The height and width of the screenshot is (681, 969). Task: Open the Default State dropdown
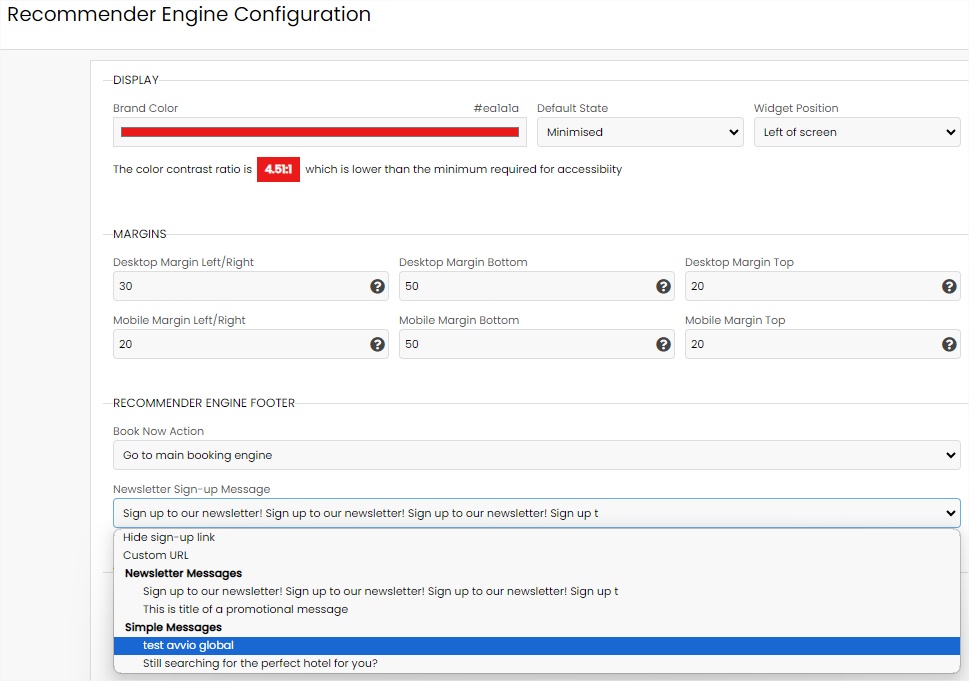point(640,132)
